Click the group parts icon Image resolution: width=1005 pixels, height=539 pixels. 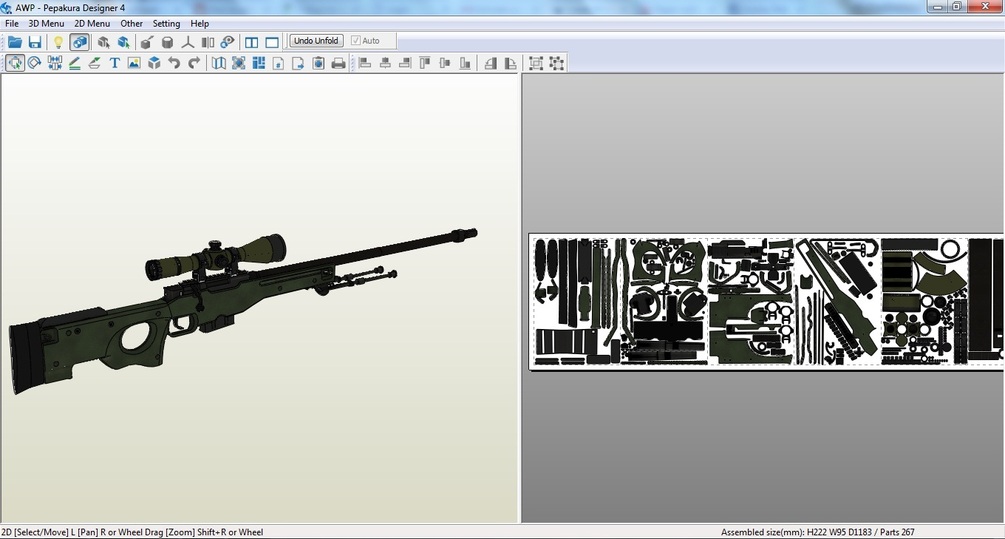(536, 63)
